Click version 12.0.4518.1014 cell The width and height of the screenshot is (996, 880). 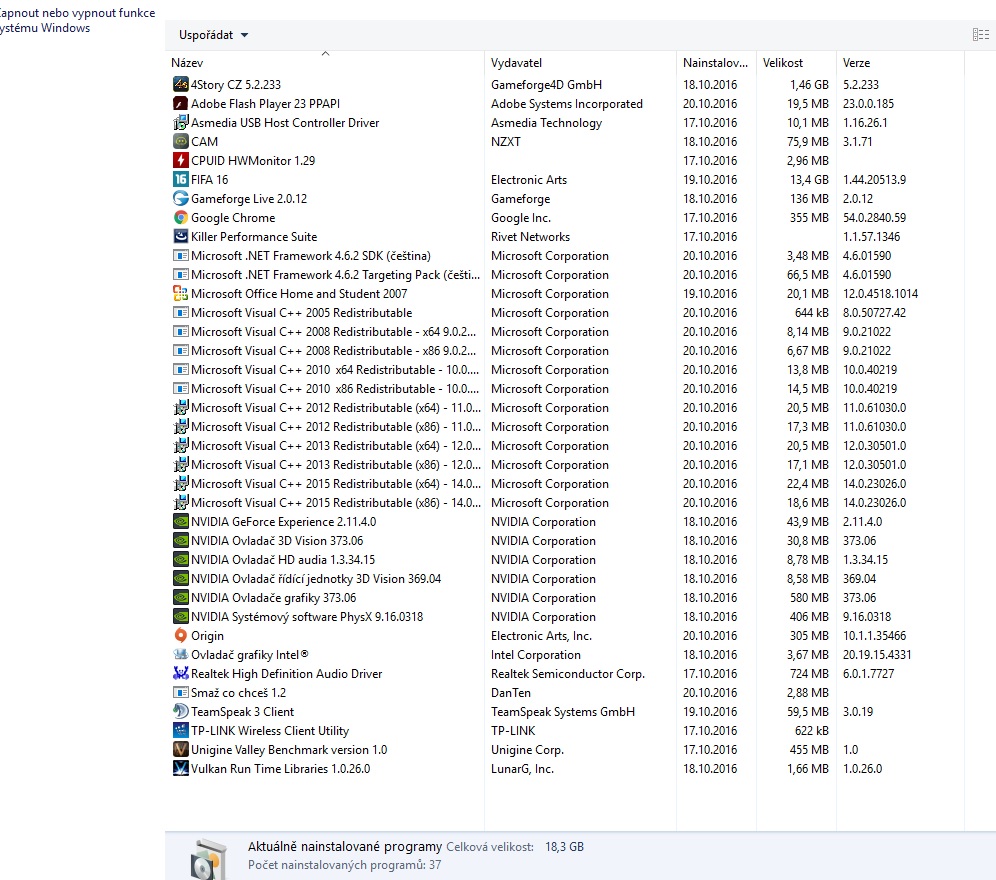tap(880, 294)
